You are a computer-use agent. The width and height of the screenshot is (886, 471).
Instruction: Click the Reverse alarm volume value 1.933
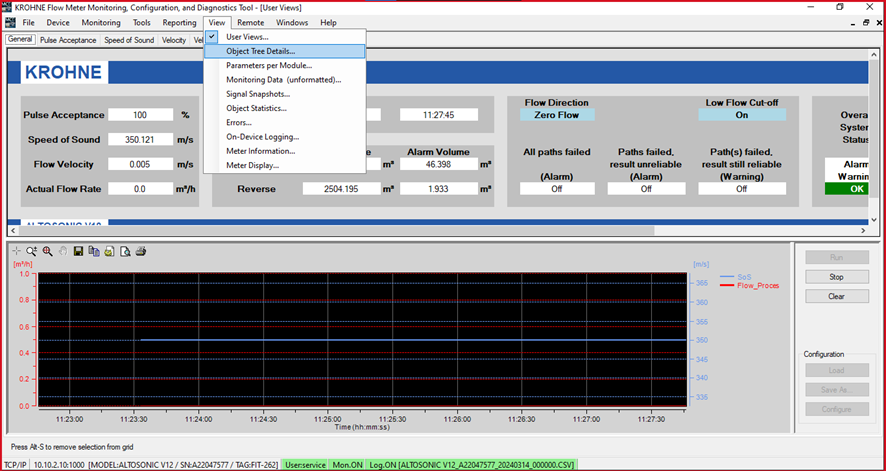(x=439, y=189)
